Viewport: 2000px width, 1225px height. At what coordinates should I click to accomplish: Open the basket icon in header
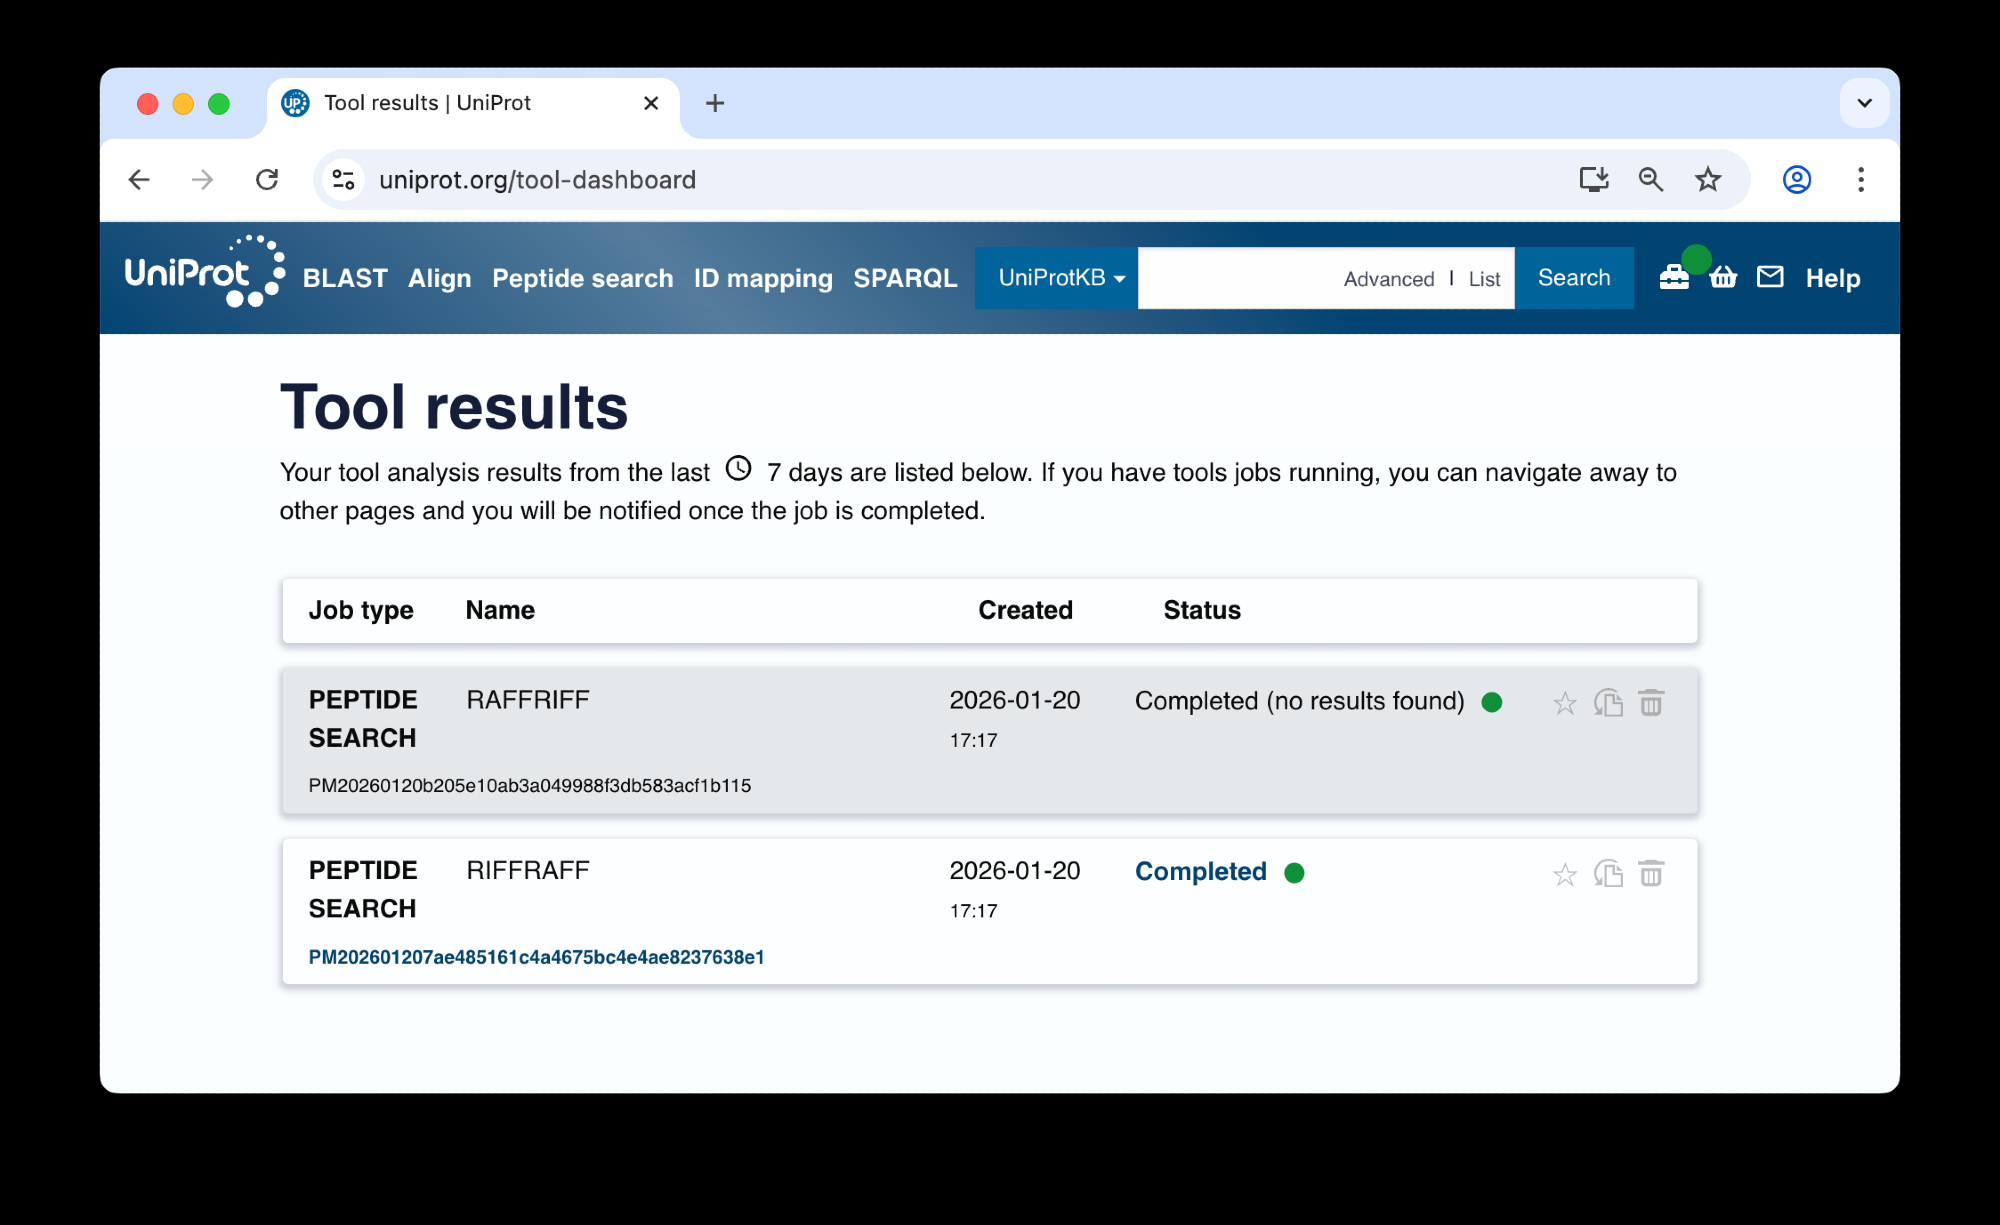pos(1723,278)
